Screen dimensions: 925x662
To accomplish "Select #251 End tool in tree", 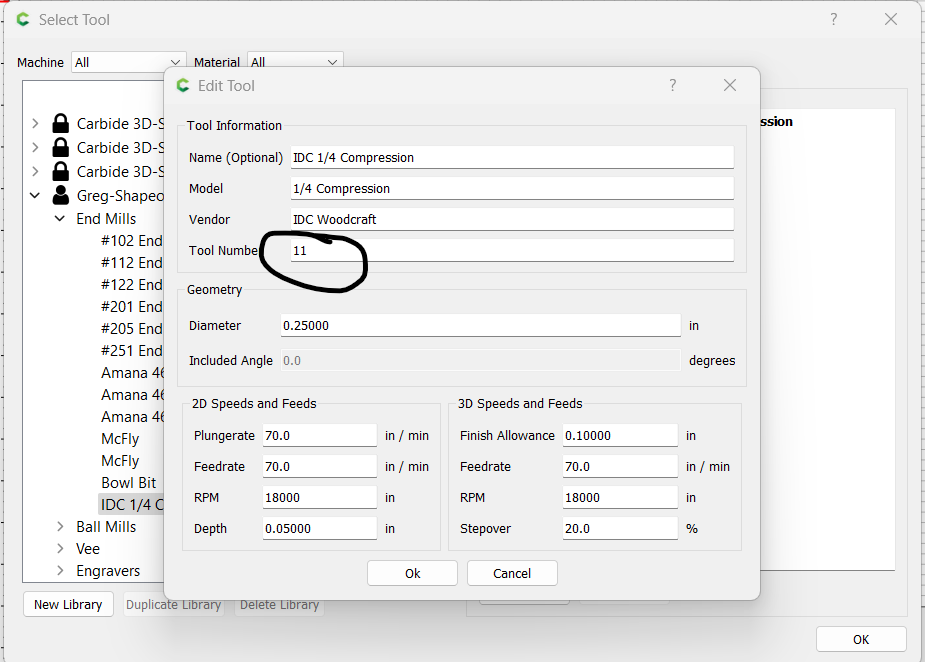I will point(132,350).
